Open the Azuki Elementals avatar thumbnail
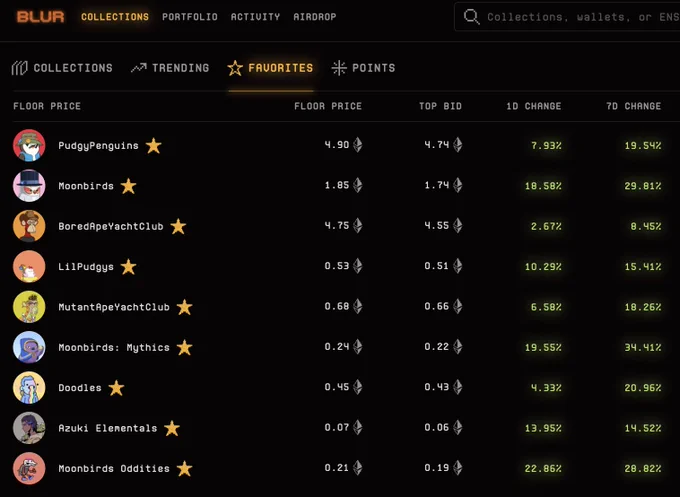The image size is (680, 497). click(29, 428)
